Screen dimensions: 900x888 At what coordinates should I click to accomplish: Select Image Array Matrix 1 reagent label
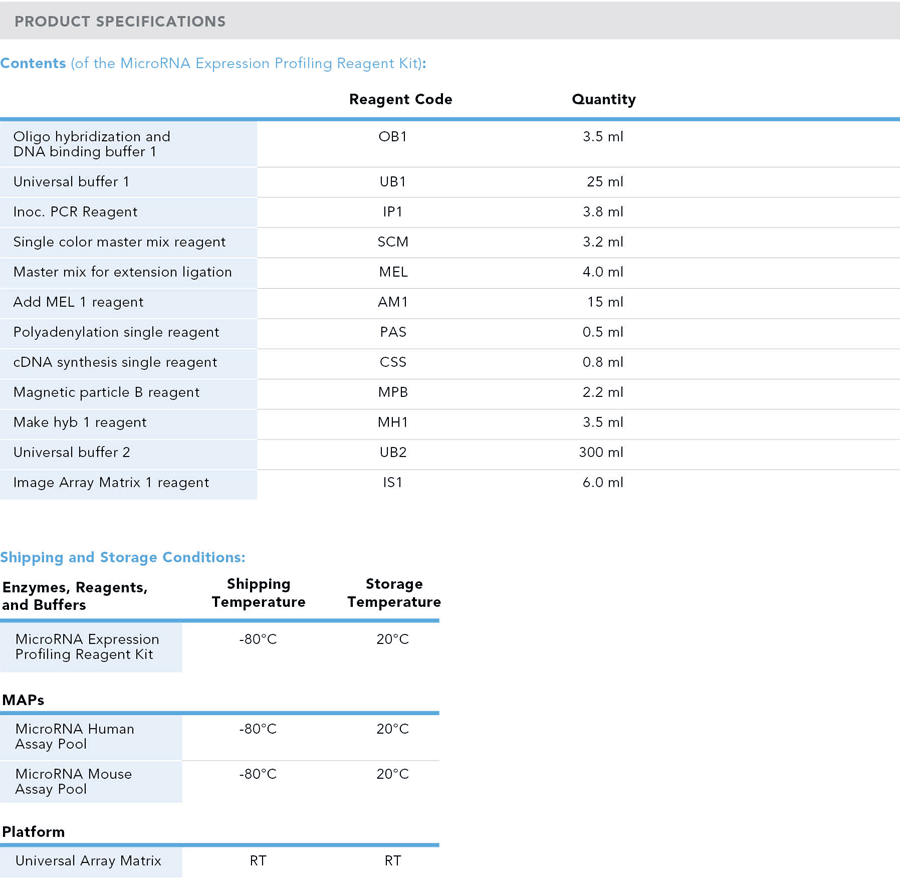coord(111,483)
